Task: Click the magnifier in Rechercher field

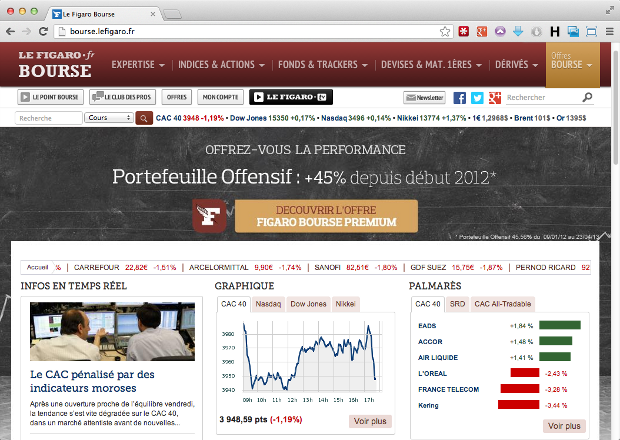Action: [588, 97]
